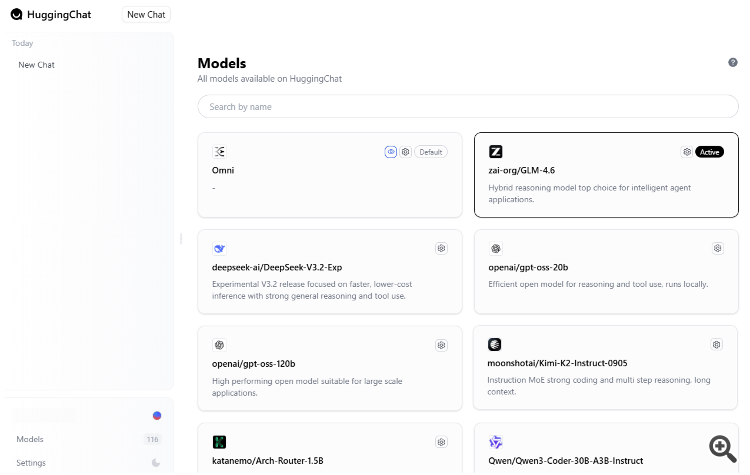Viewport: 750px width, 475px height.
Task: Click the user avatar color circle
Action: [x=157, y=415]
